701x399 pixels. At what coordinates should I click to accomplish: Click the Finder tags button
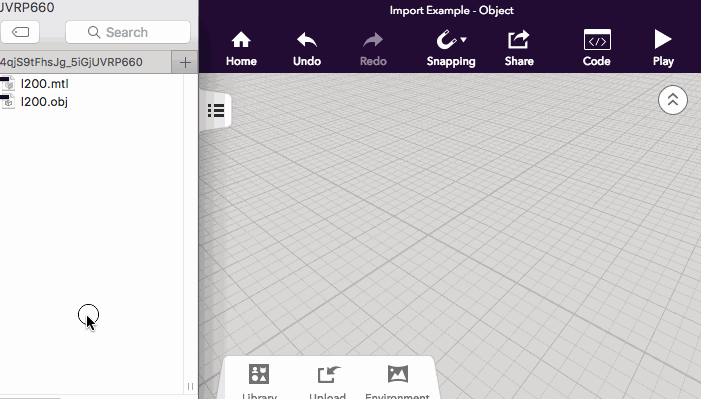click(20, 32)
